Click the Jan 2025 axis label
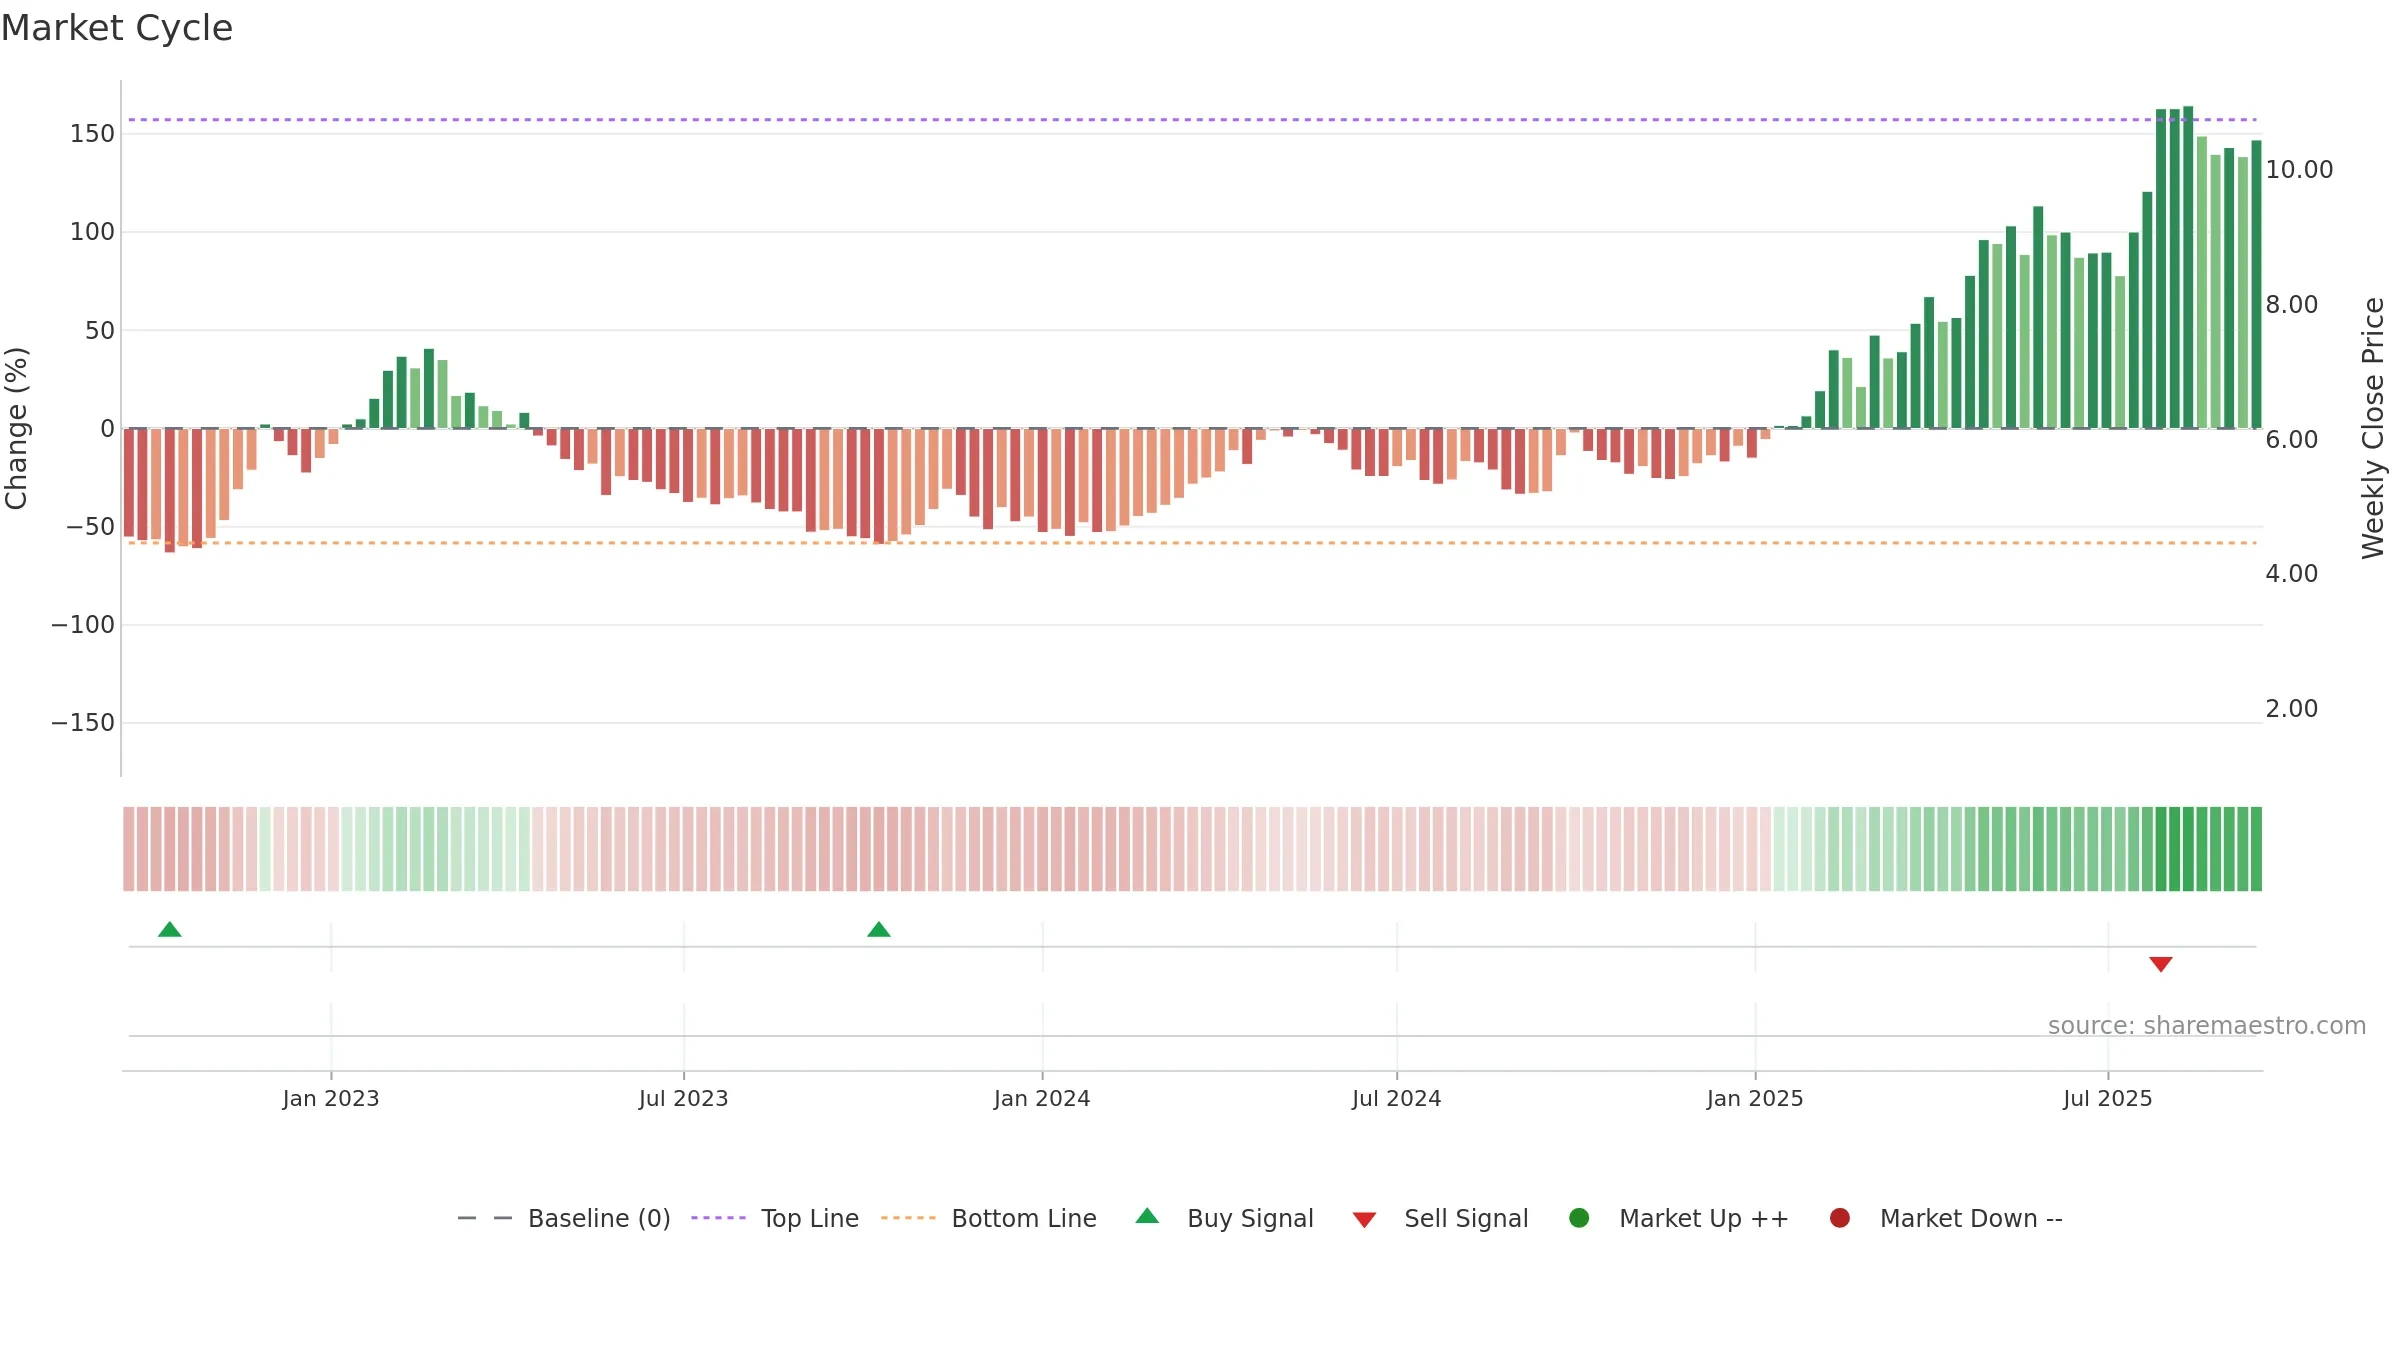 point(1755,1099)
